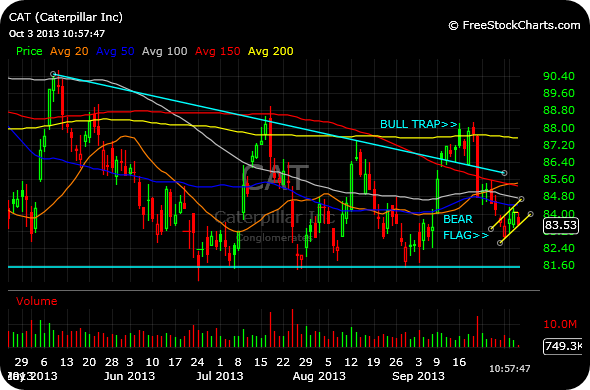
Task: Click the CAT (Caterpillar Inc) chart title
Action: pyautogui.click(x=66, y=17)
